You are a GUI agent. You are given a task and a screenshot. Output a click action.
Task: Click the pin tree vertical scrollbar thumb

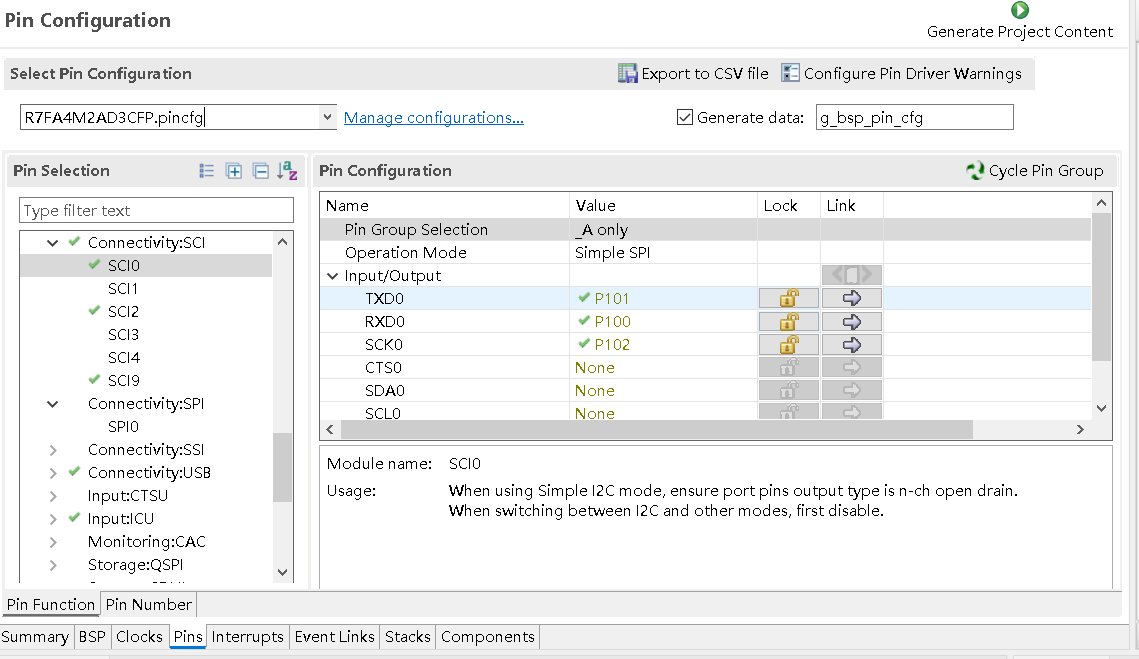click(283, 467)
